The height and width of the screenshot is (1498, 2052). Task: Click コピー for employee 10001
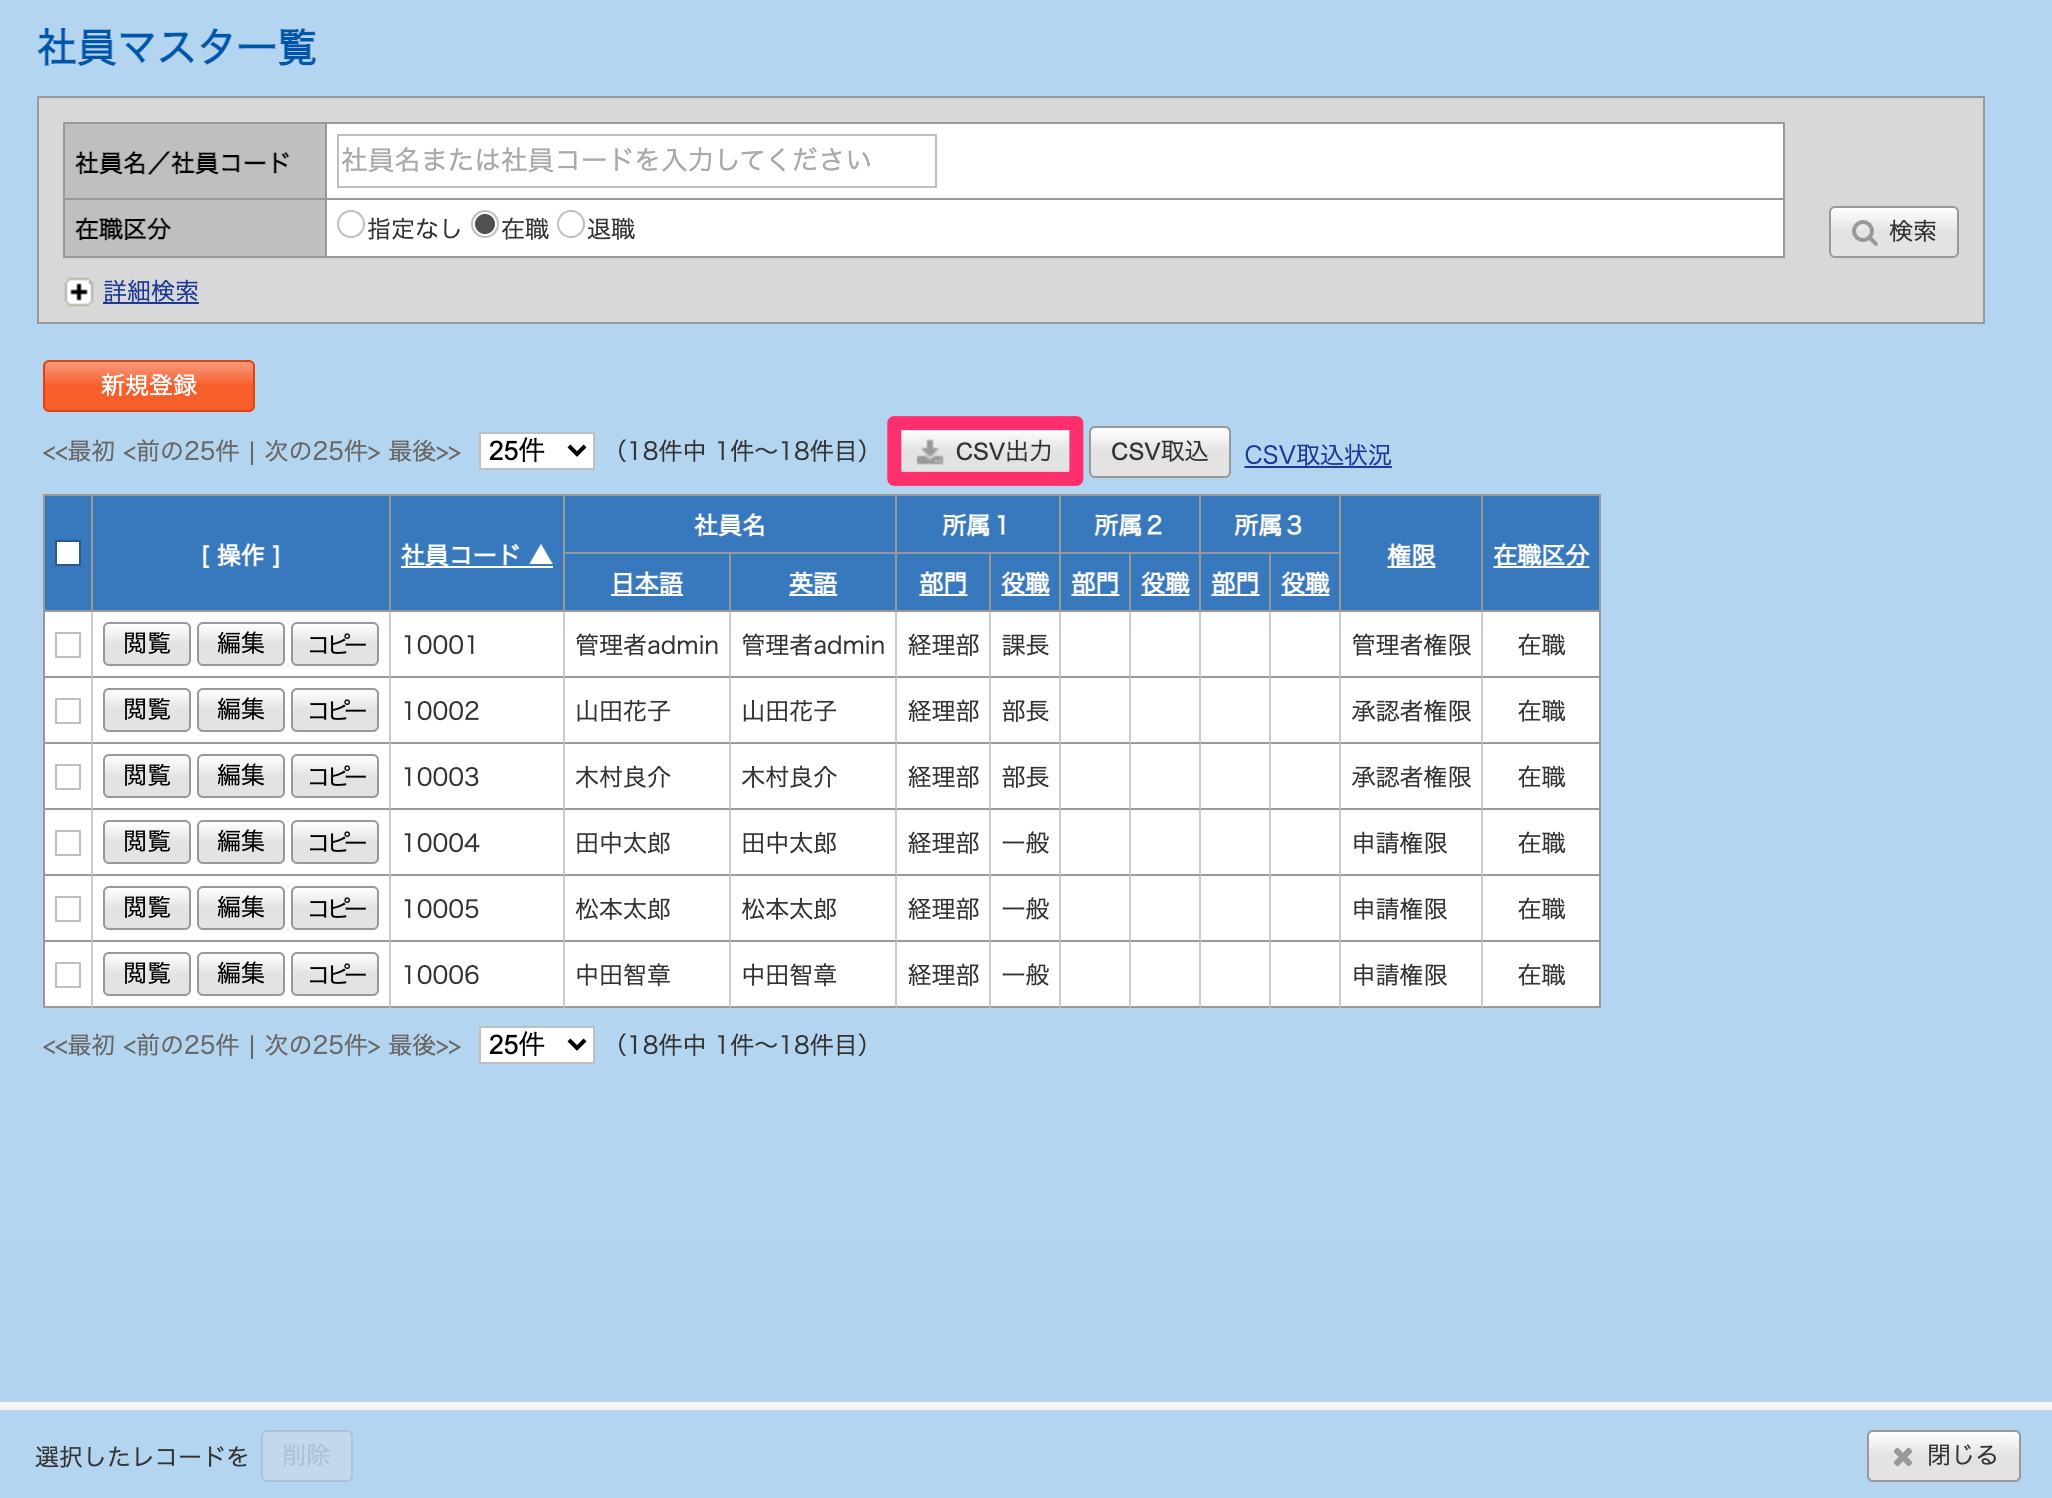tap(335, 644)
